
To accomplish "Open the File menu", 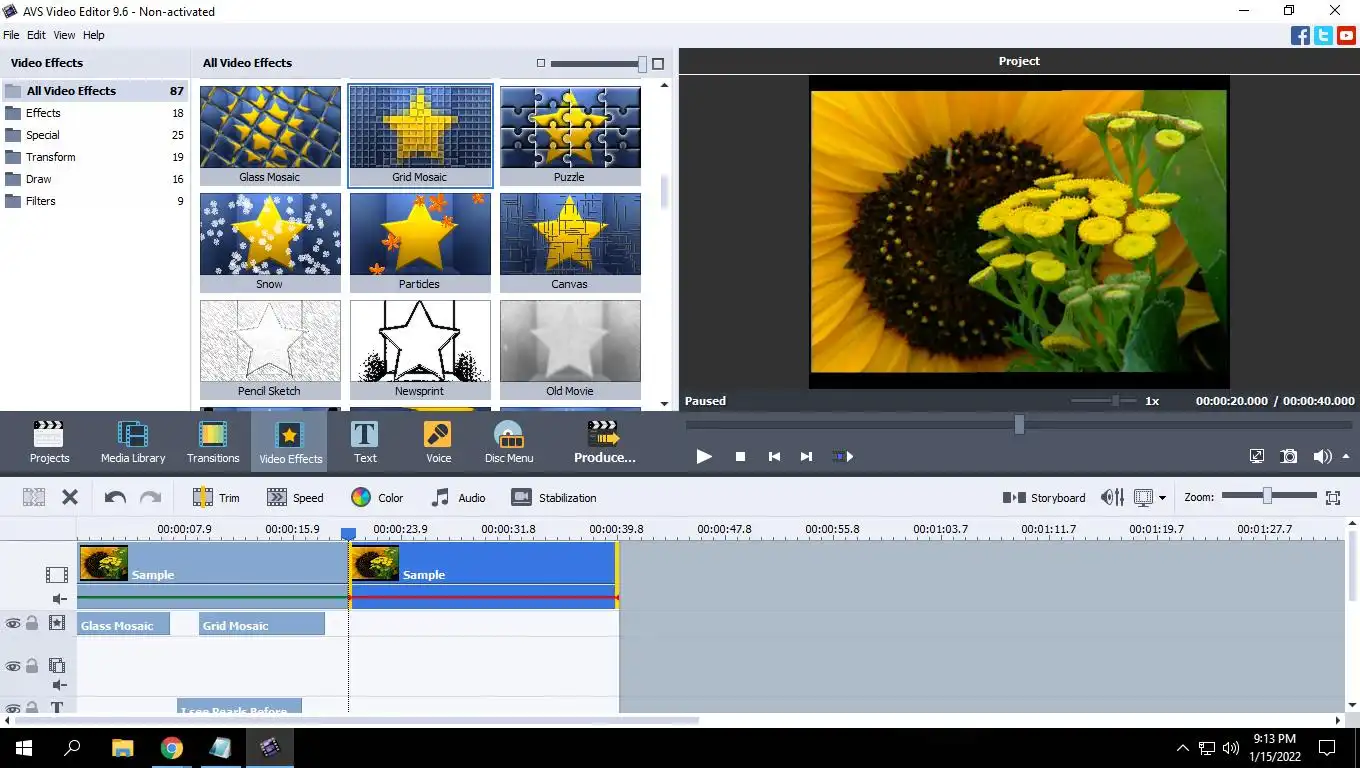I will [x=11, y=35].
